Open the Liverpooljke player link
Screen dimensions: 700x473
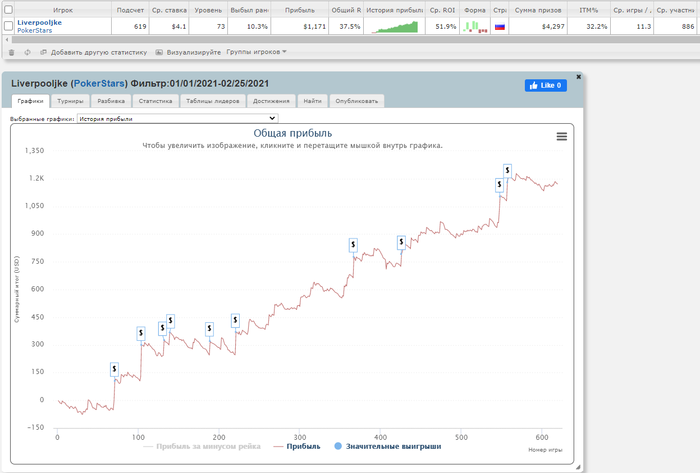[x=39, y=22]
